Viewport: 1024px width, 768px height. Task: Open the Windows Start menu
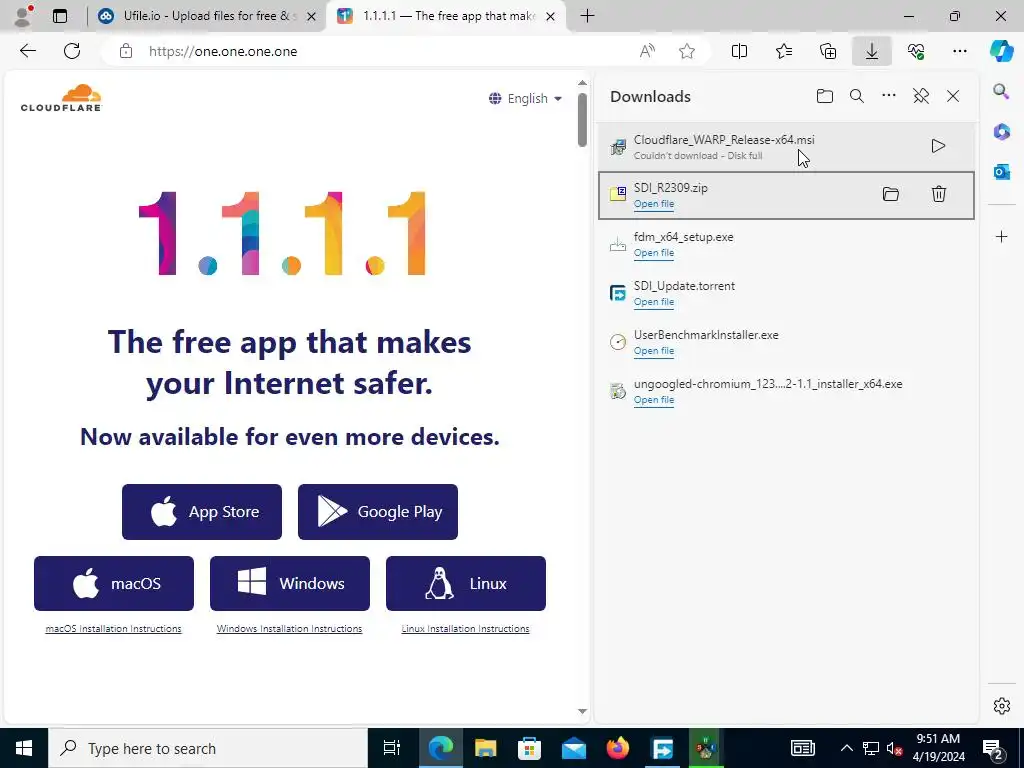24,748
